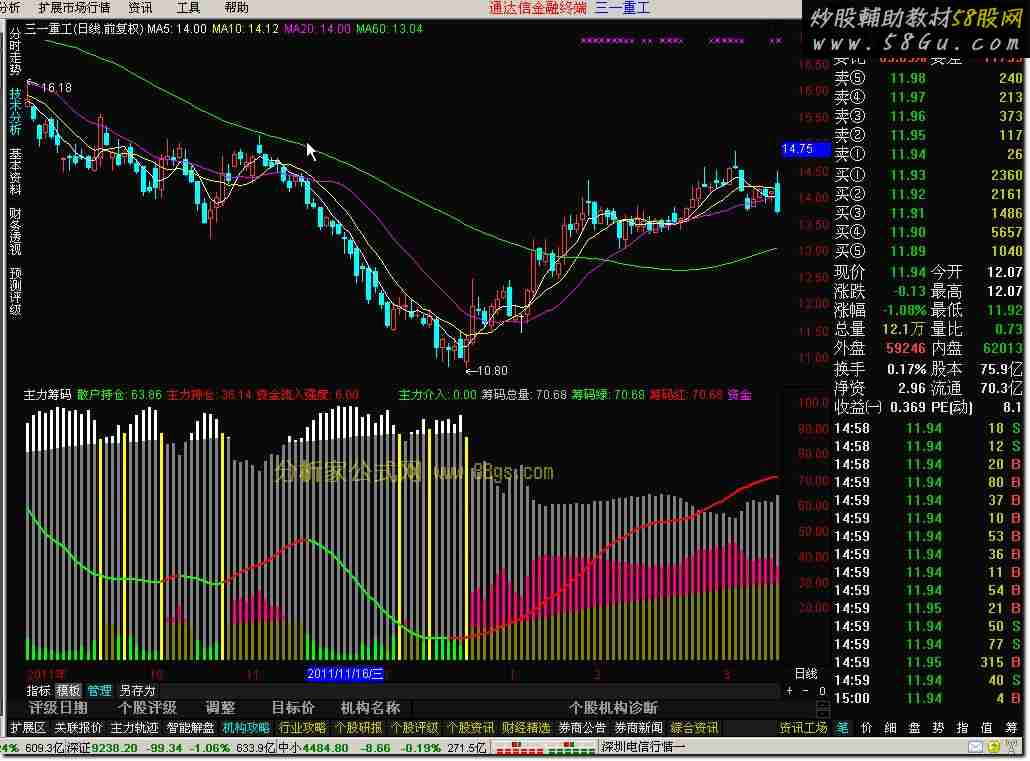
Task: Open the 财务透视 sidebar tab
Action: [x=15, y=231]
